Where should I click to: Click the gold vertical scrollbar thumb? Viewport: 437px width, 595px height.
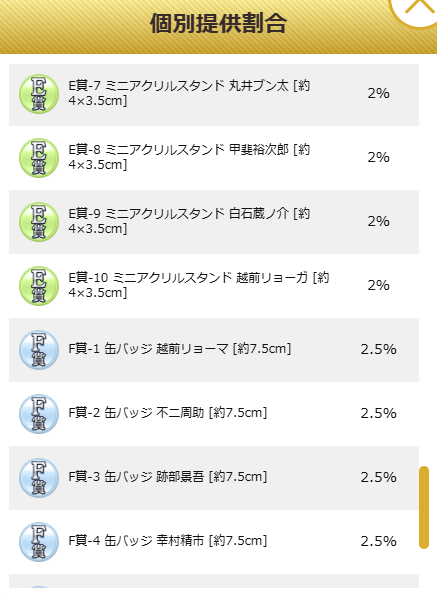[424, 507]
